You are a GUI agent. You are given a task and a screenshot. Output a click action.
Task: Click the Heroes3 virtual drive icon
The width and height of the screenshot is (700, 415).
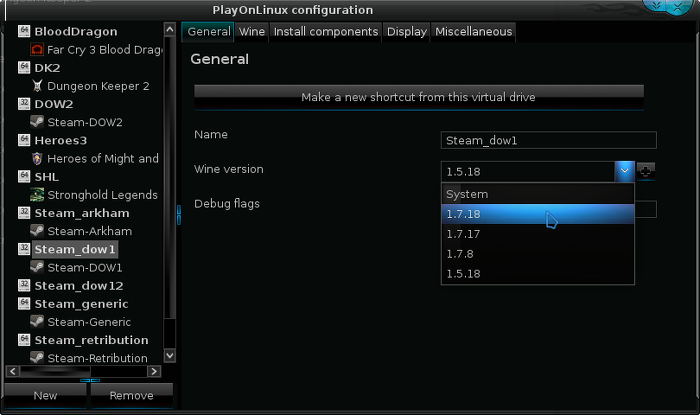24,140
